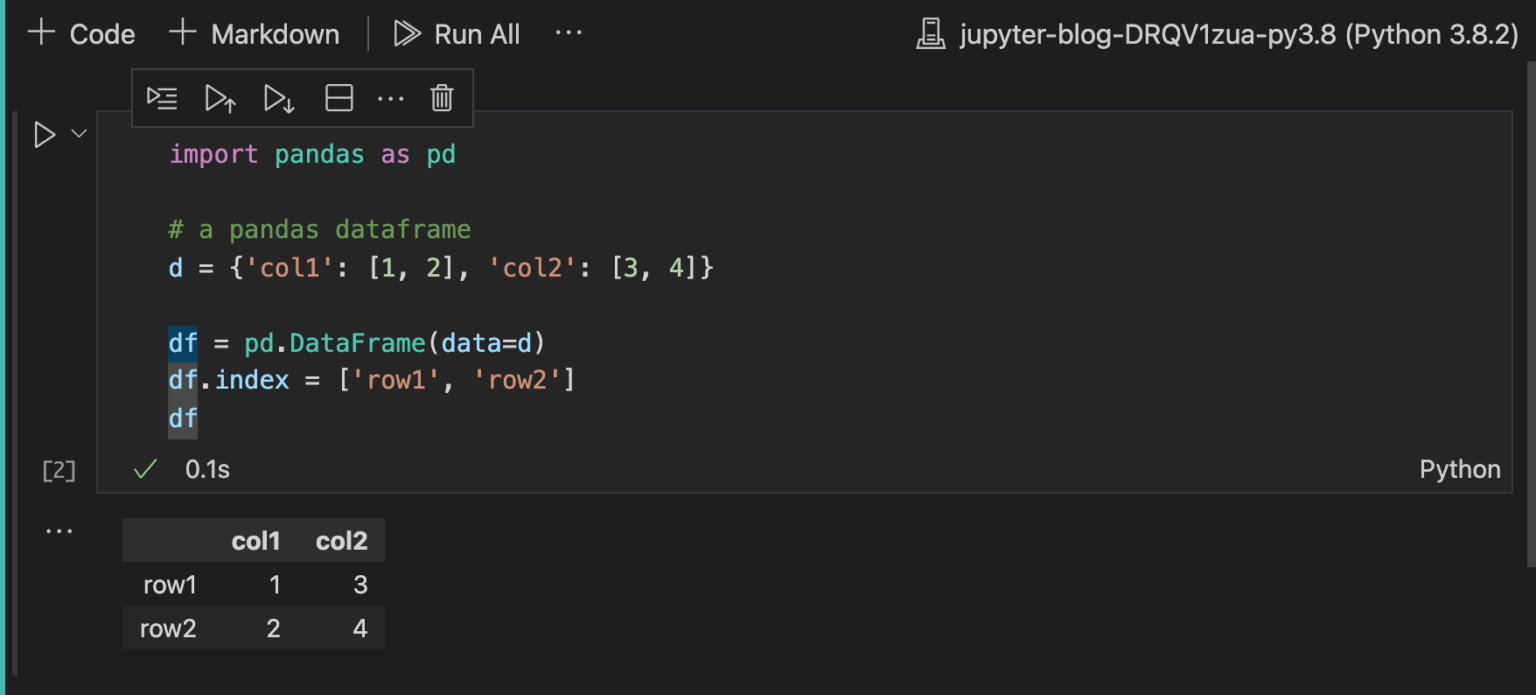Open More Actions ellipsis on the cell toolbar
This screenshot has height=695, width=1536.
pyautogui.click(x=391, y=98)
